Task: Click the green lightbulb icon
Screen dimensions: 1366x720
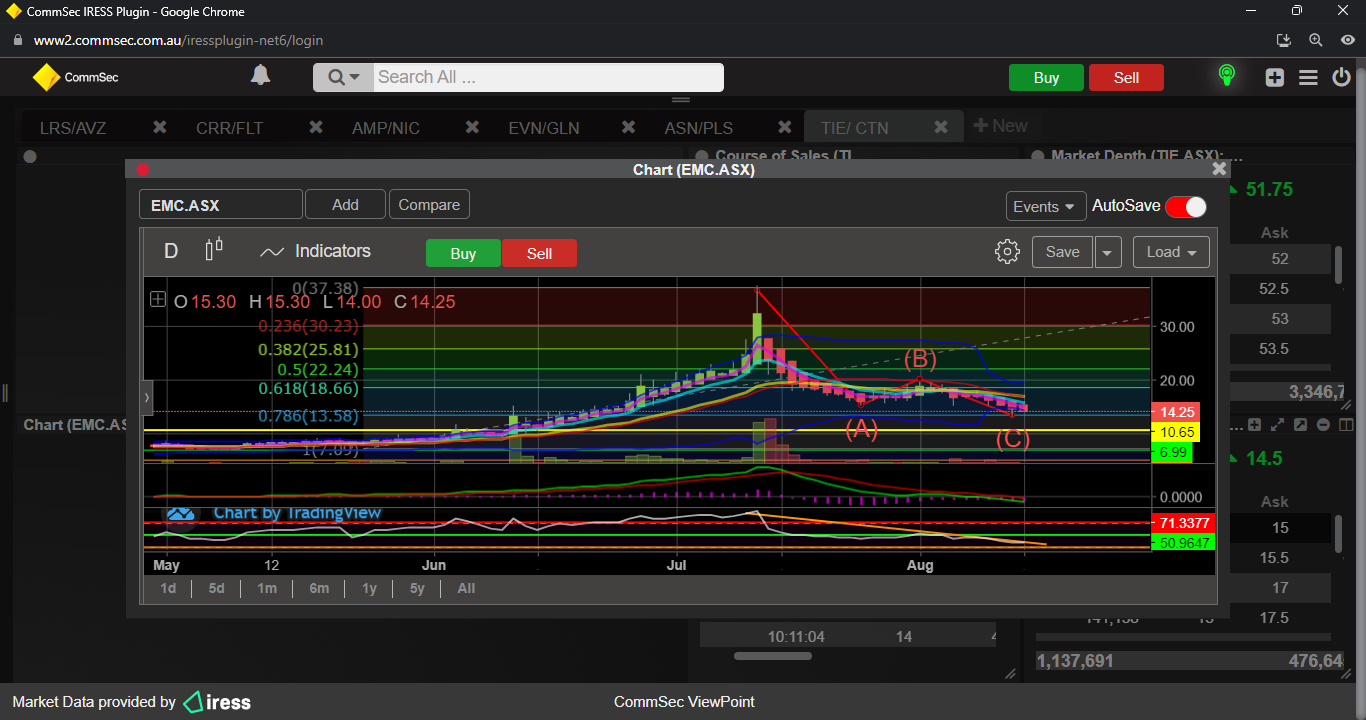Action: tap(1226, 77)
